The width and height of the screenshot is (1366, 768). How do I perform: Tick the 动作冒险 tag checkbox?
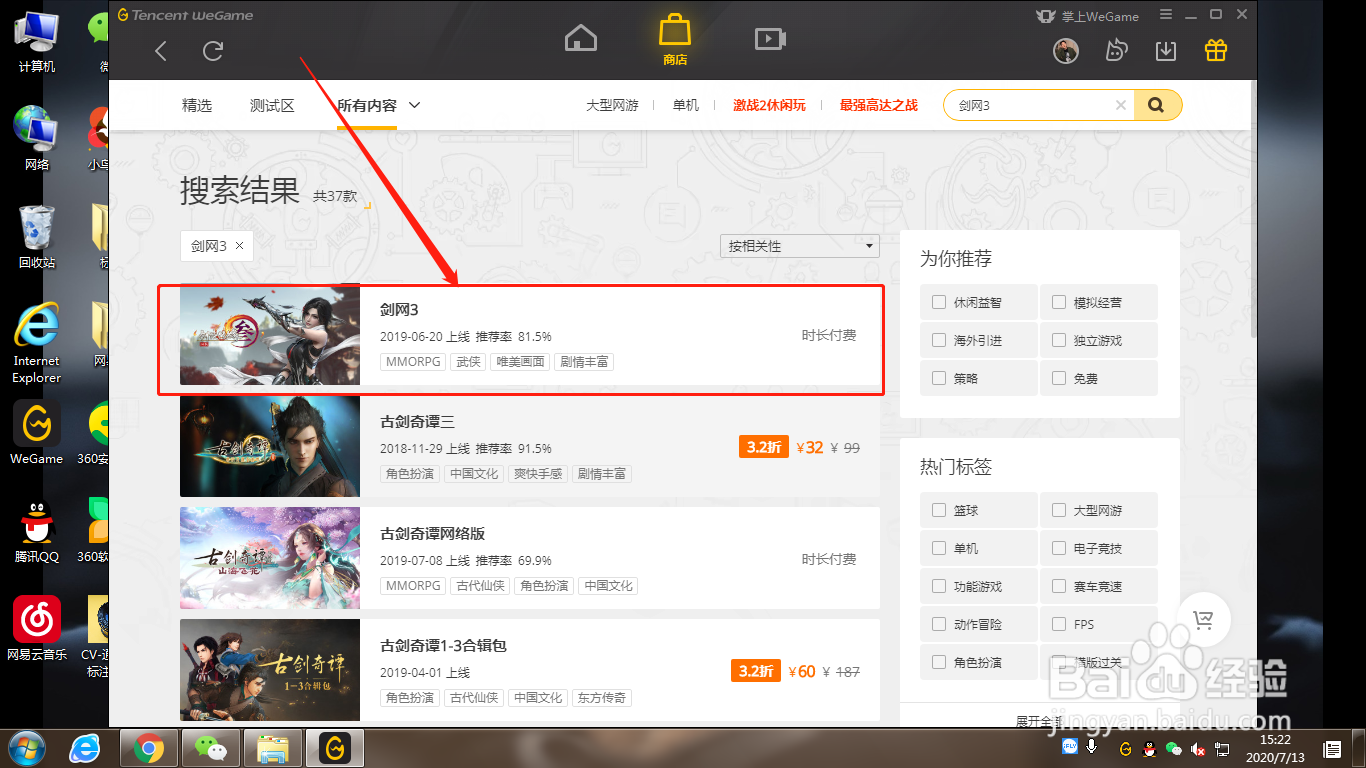[x=939, y=624]
